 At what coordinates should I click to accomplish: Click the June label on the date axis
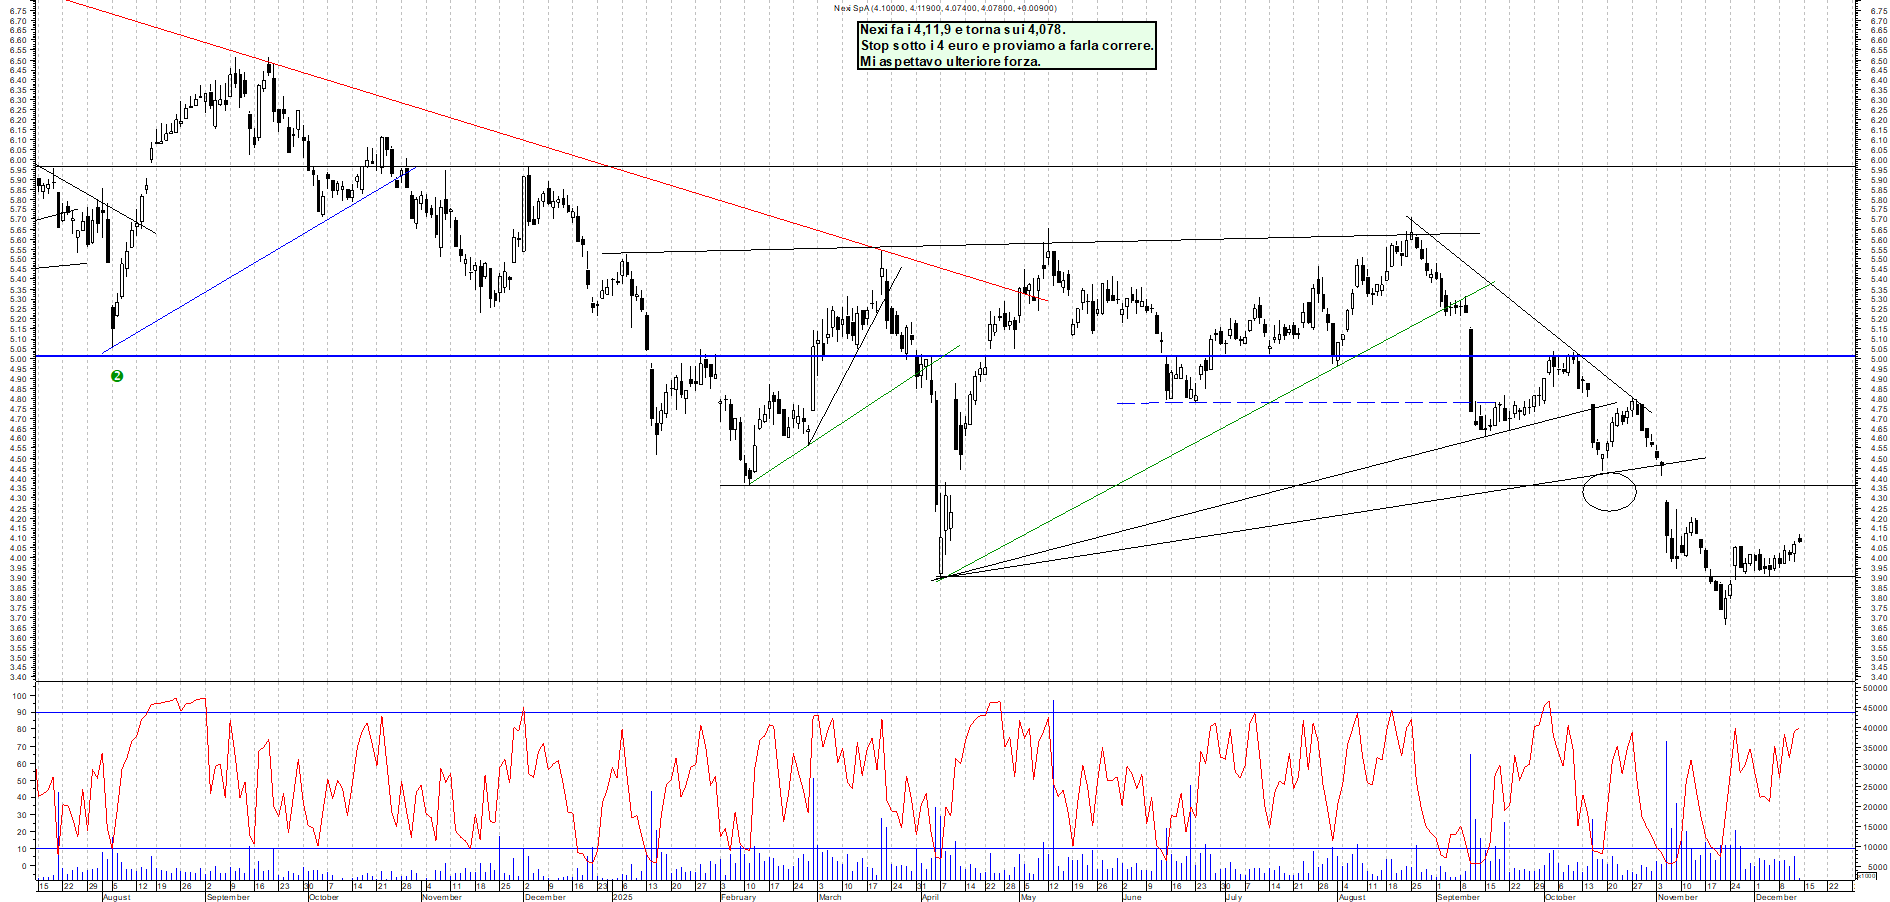[1131, 897]
